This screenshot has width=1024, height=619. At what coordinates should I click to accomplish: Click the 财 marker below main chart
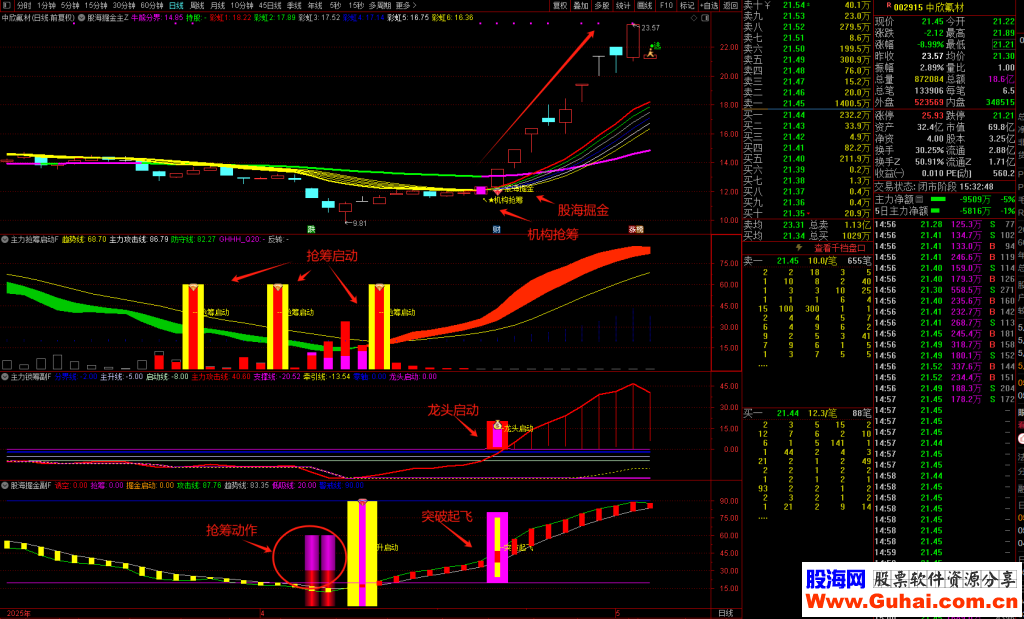(496, 230)
